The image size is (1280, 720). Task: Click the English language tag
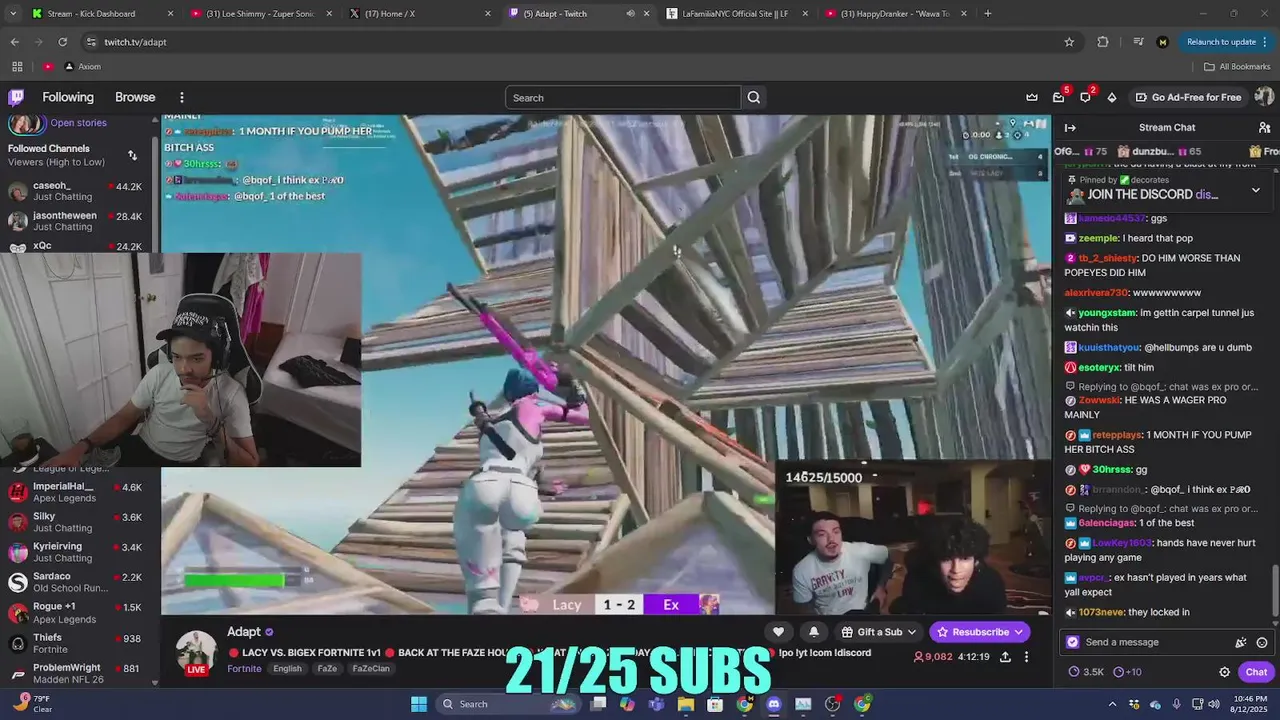[x=287, y=668]
